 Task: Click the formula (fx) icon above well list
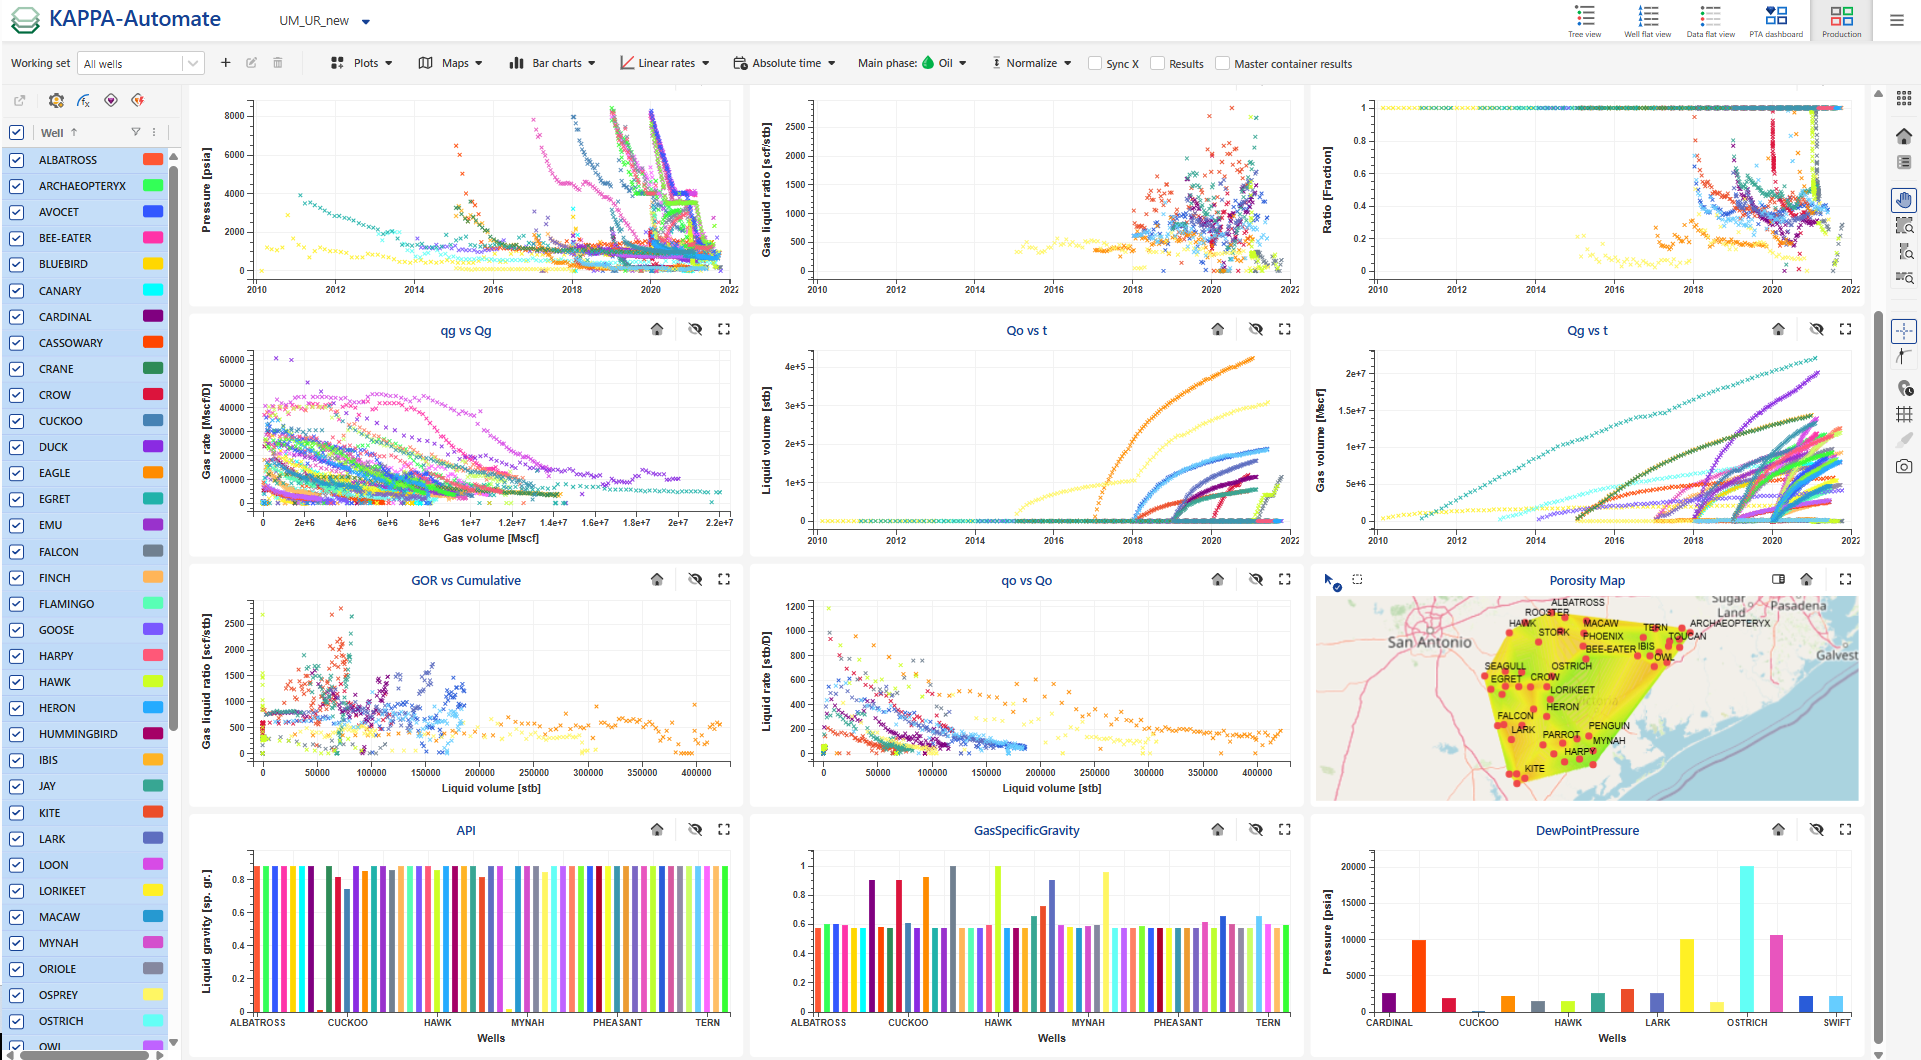(83, 100)
